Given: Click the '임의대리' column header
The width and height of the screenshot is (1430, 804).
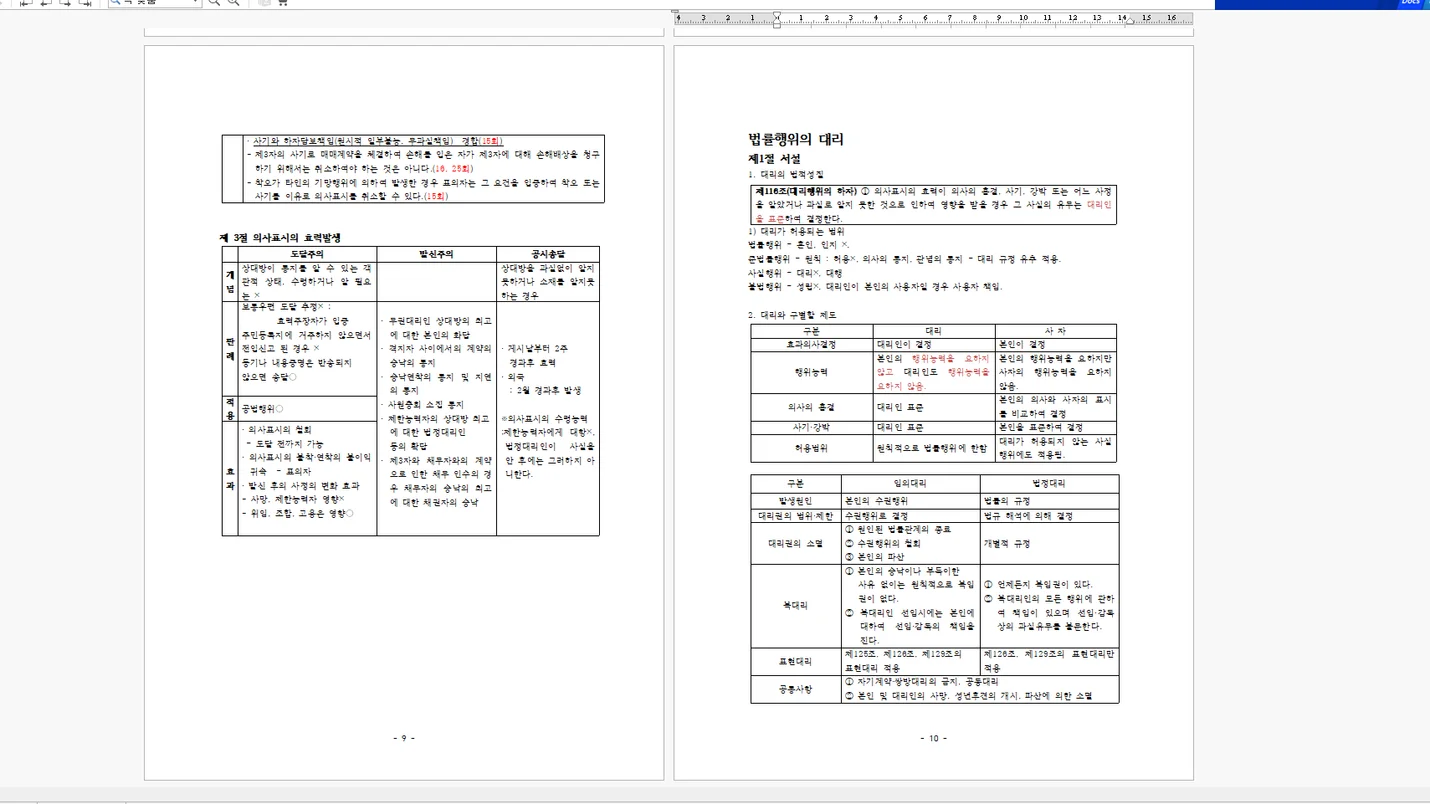Looking at the screenshot, I should (911, 482).
